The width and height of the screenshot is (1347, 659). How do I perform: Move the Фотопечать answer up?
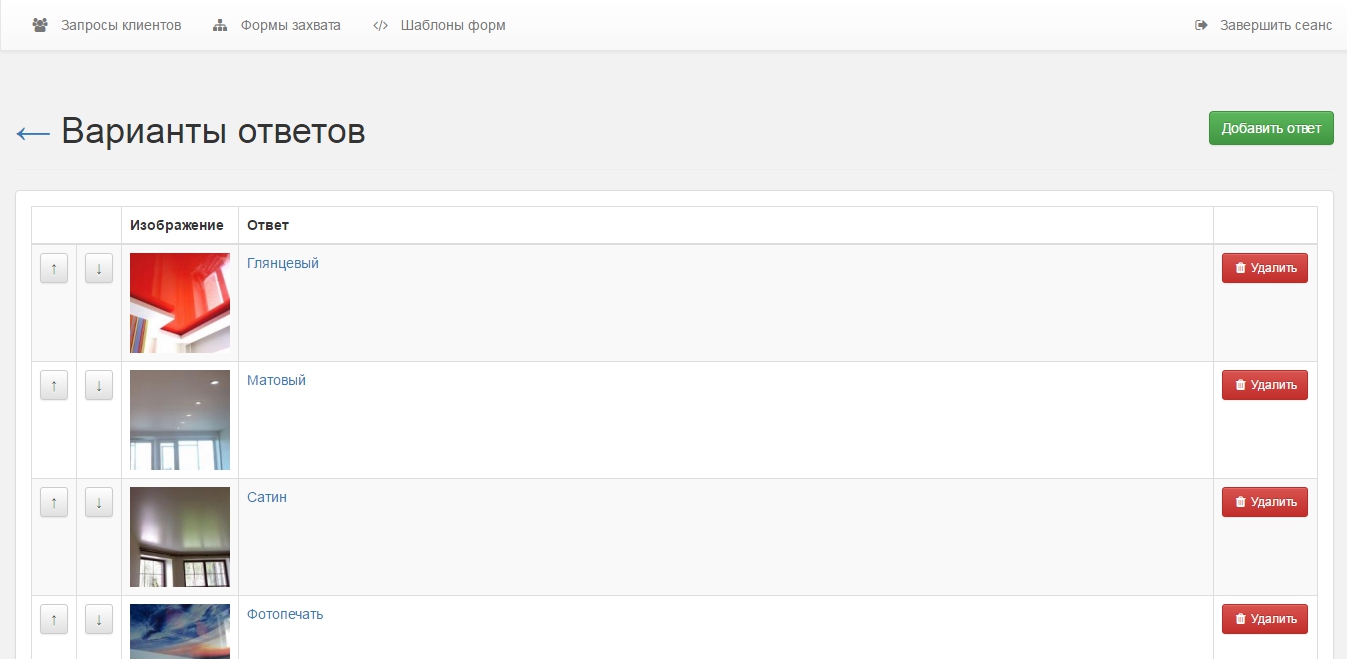(54, 619)
